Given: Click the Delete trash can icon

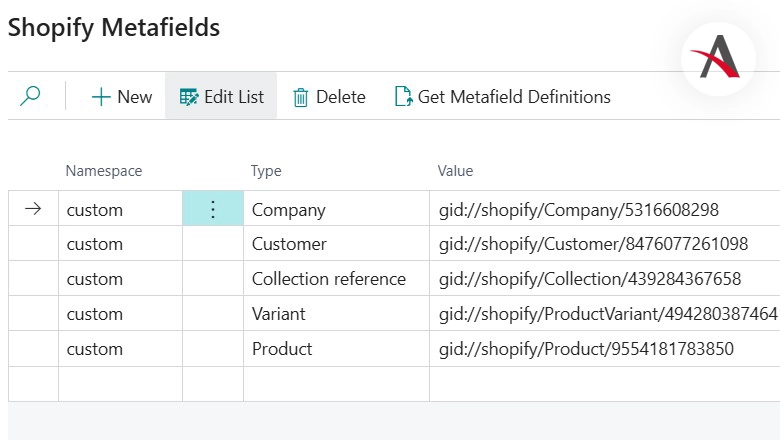Looking at the screenshot, I should 300,97.
